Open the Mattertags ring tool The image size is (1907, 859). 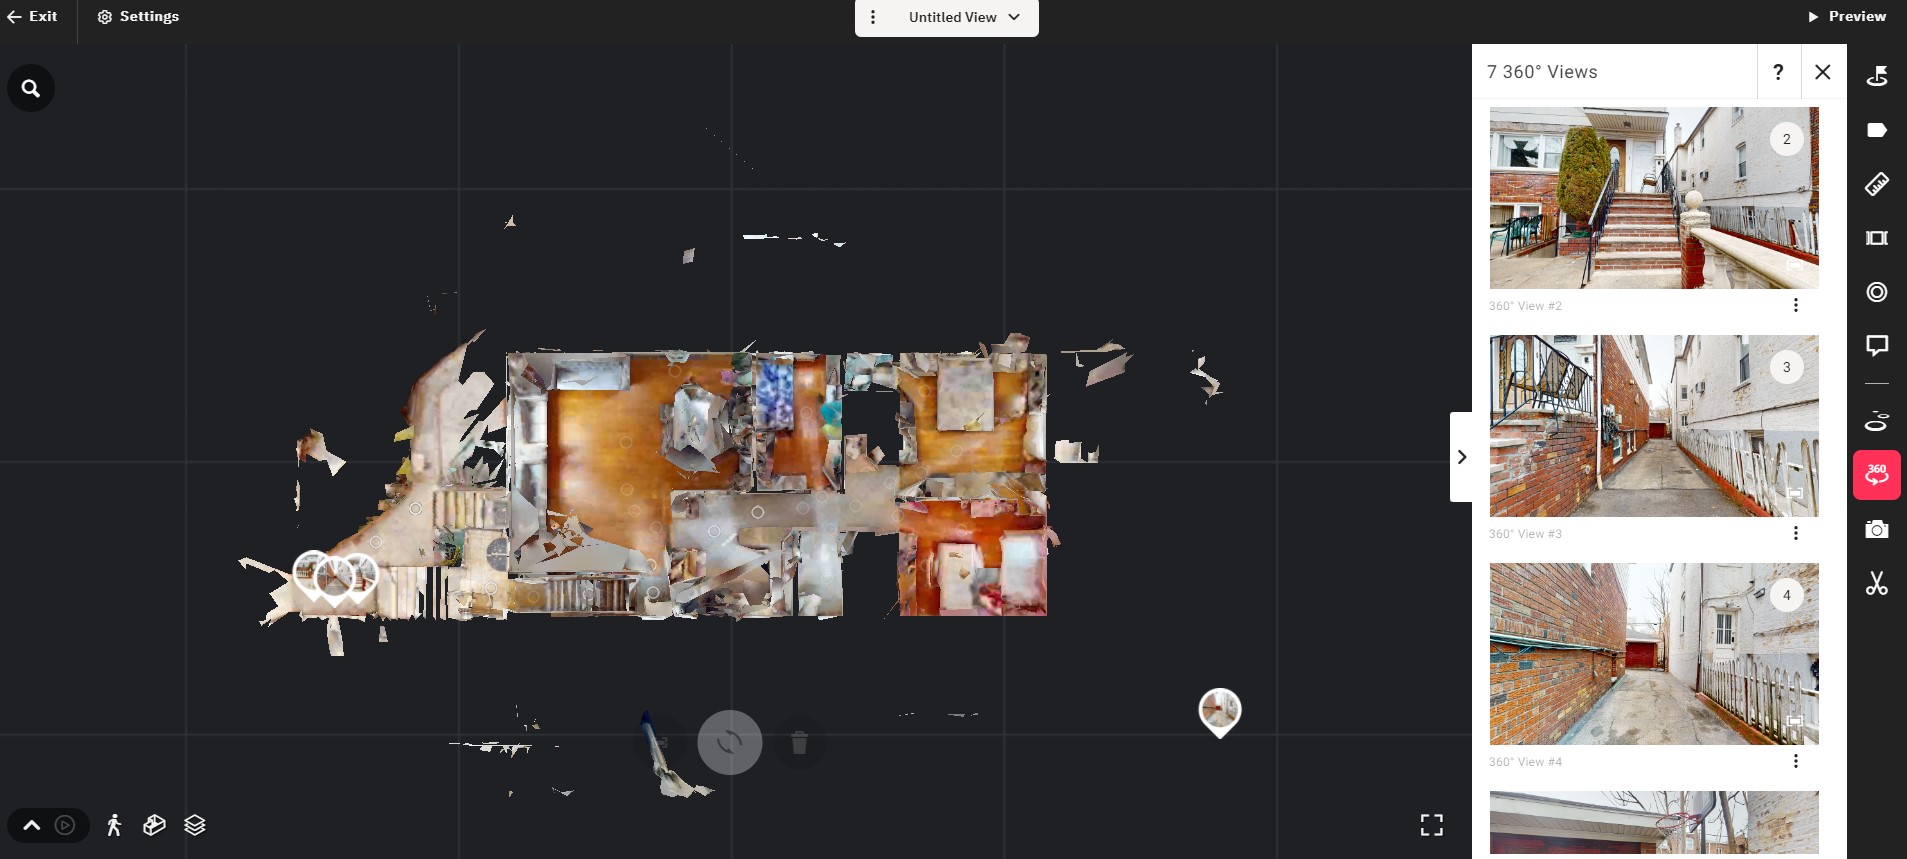pyautogui.click(x=1877, y=292)
